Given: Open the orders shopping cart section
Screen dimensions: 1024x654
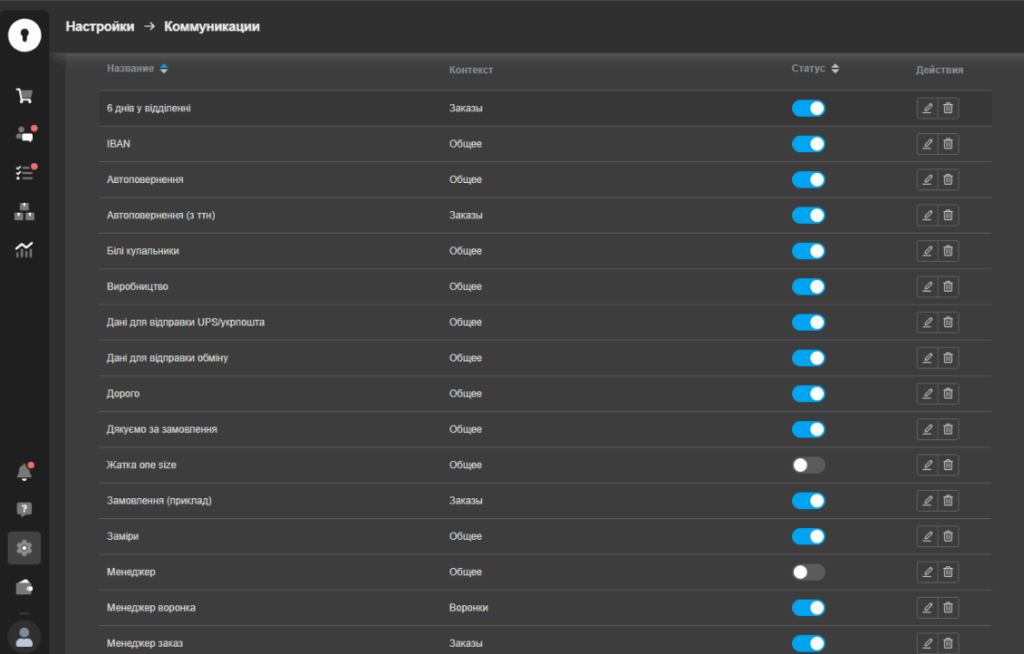Looking at the screenshot, I should tap(24, 96).
